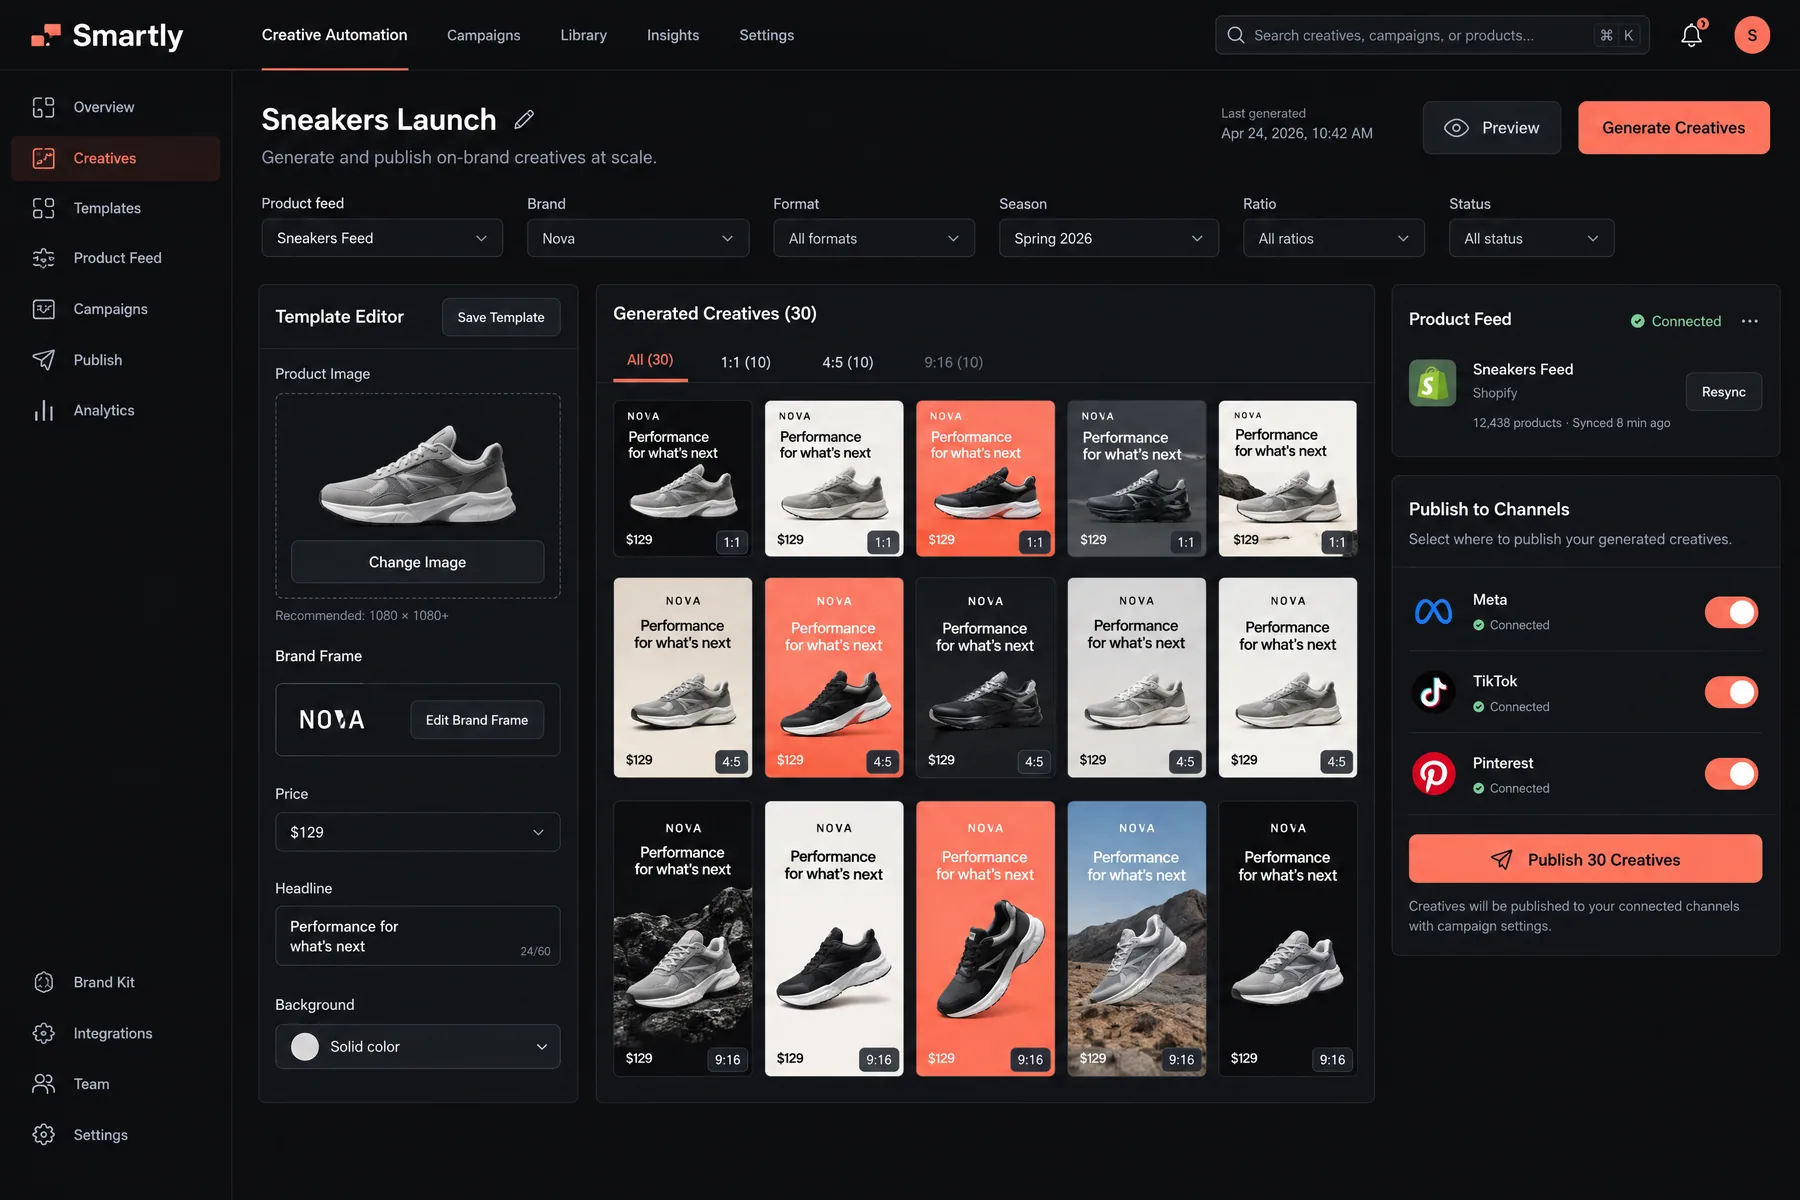Open the Format All formats dropdown
The width and height of the screenshot is (1800, 1200).
point(874,238)
